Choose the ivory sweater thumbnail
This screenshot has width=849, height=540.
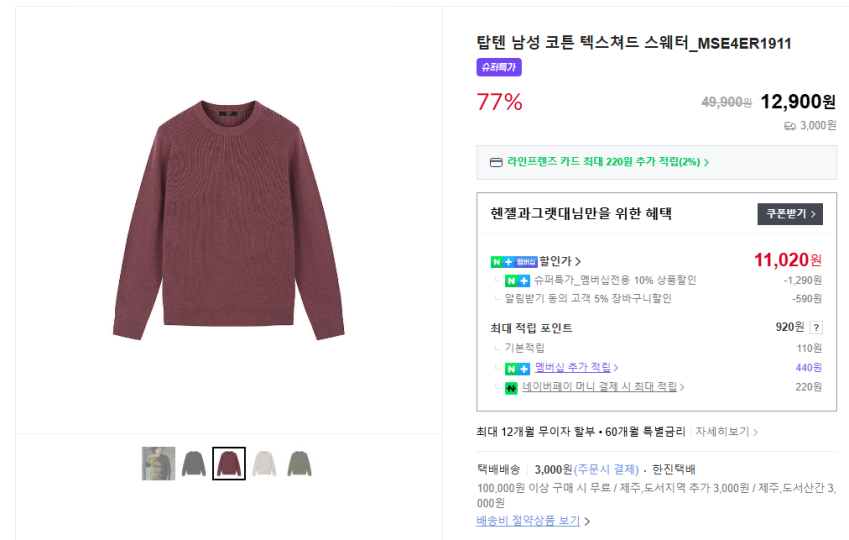pyautogui.click(x=264, y=463)
